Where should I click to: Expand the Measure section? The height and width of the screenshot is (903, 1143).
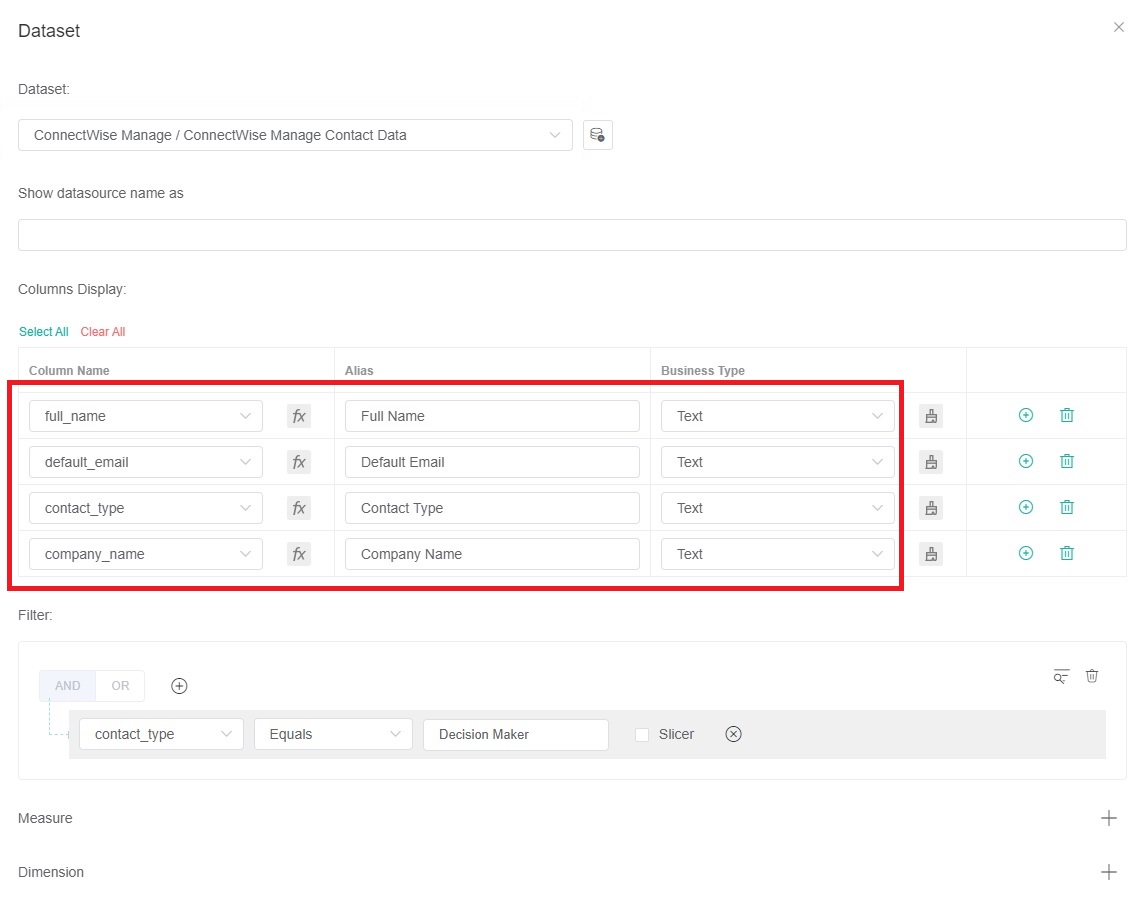coord(1108,818)
